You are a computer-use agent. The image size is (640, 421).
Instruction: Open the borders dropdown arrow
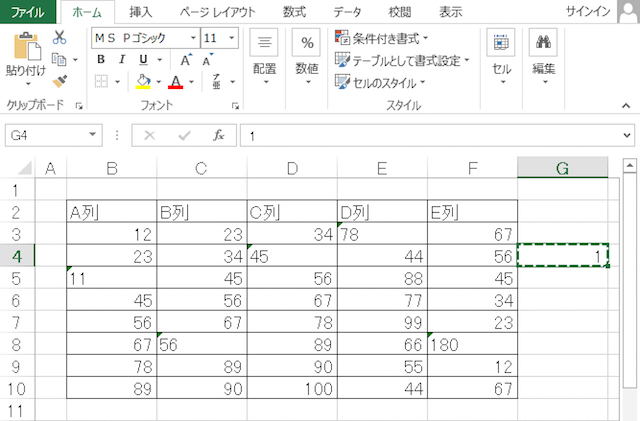point(118,82)
